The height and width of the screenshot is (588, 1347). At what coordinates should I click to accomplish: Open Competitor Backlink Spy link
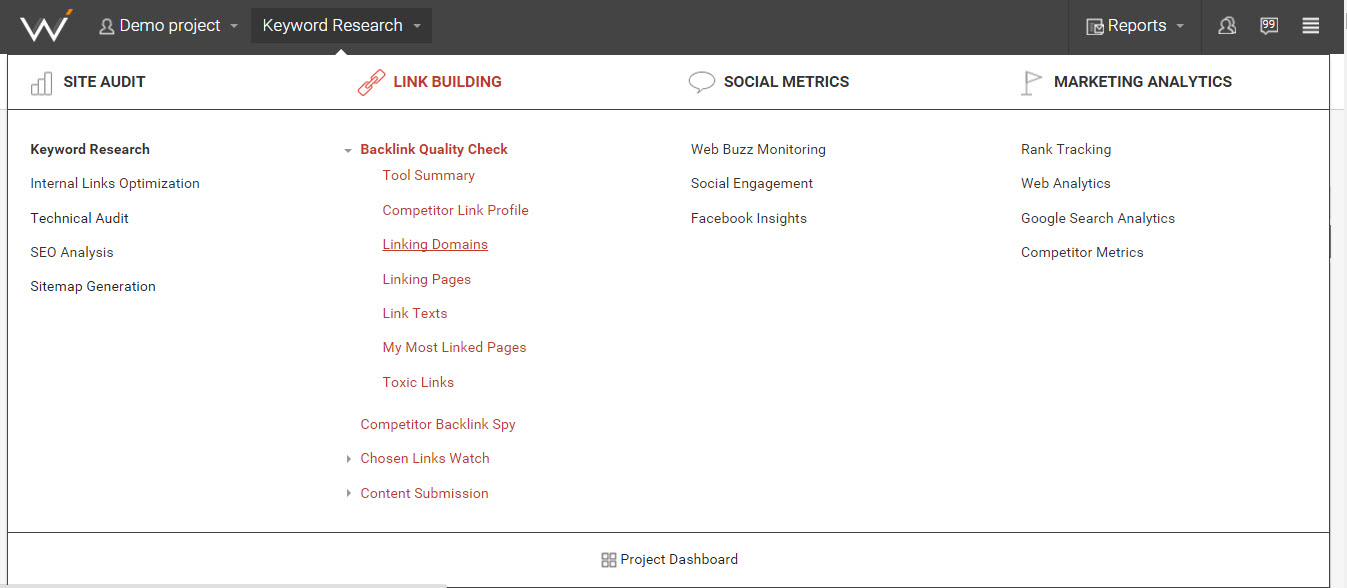438,424
